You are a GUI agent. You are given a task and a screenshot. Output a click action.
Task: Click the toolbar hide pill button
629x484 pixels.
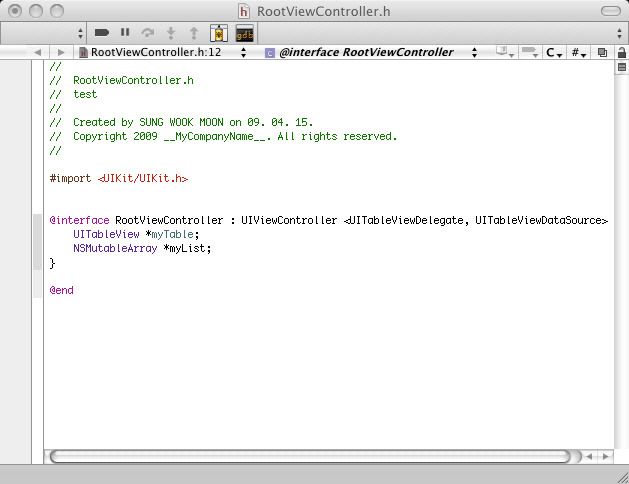pos(611,11)
